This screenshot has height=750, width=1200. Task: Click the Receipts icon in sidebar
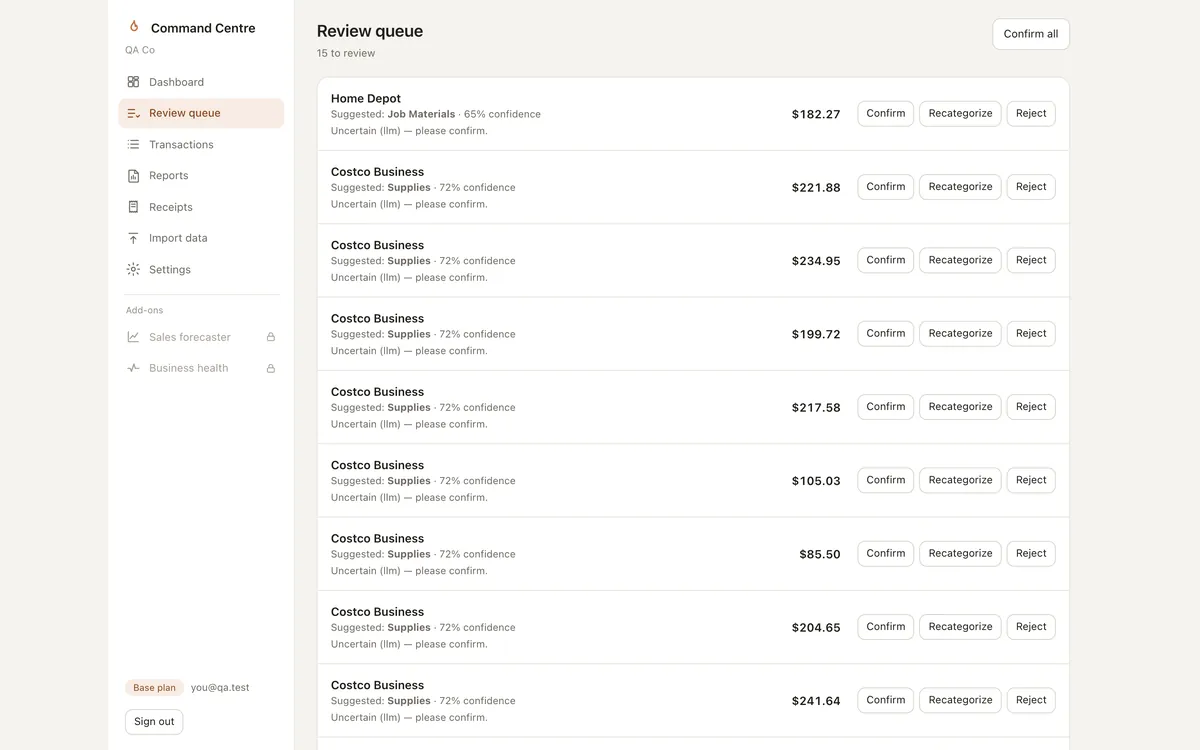pos(133,207)
